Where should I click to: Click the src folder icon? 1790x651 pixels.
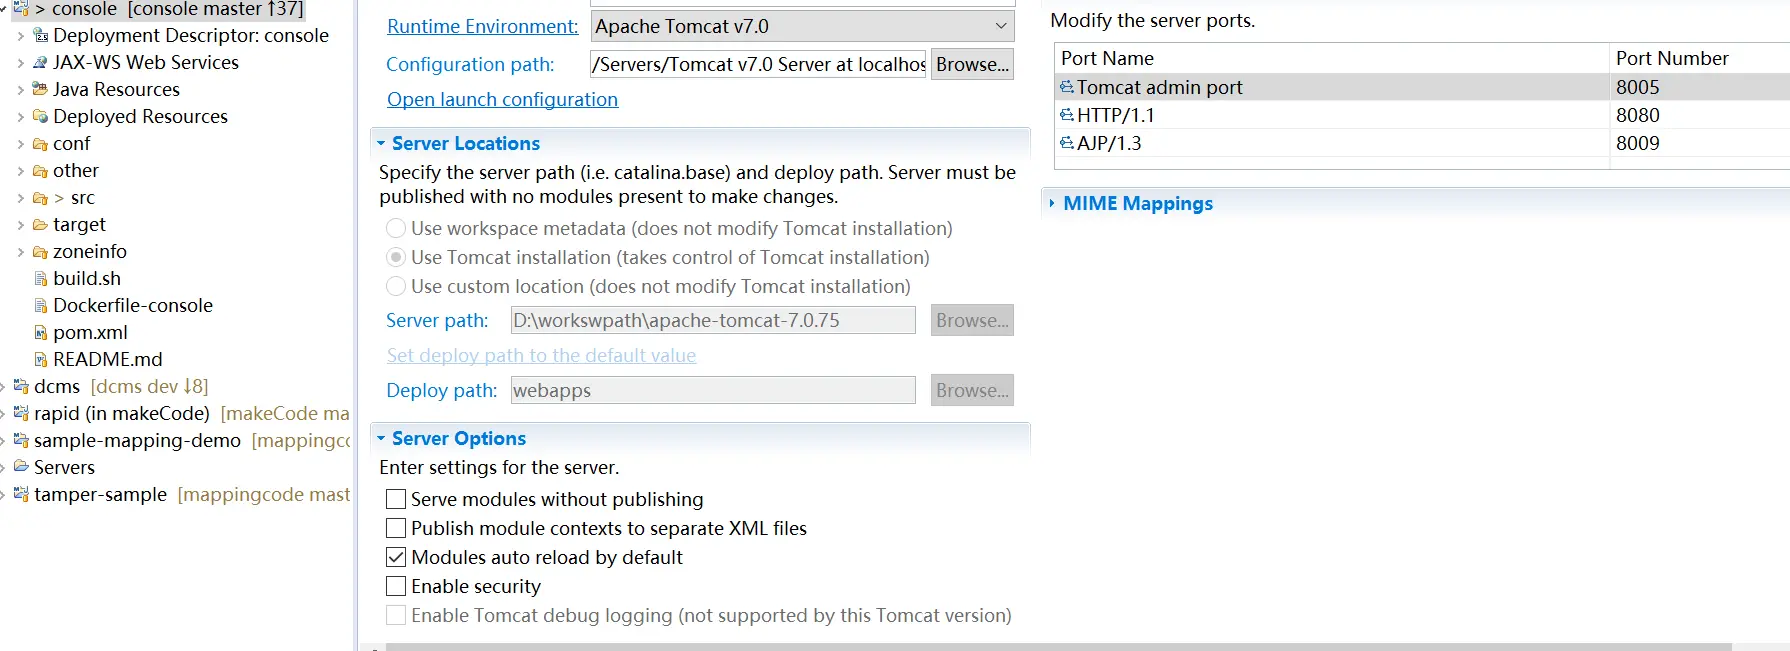(x=41, y=197)
